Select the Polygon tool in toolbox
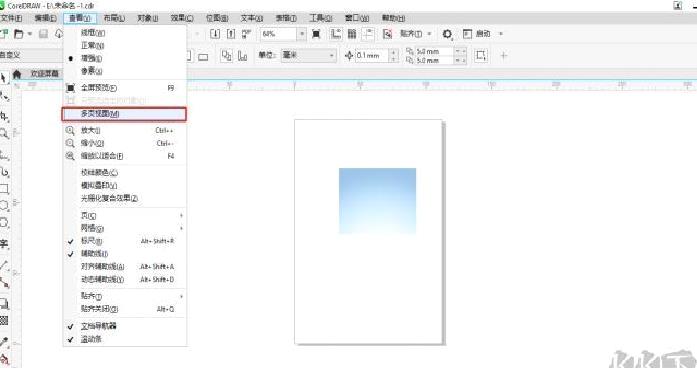The image size is (697, 368). 4,222
